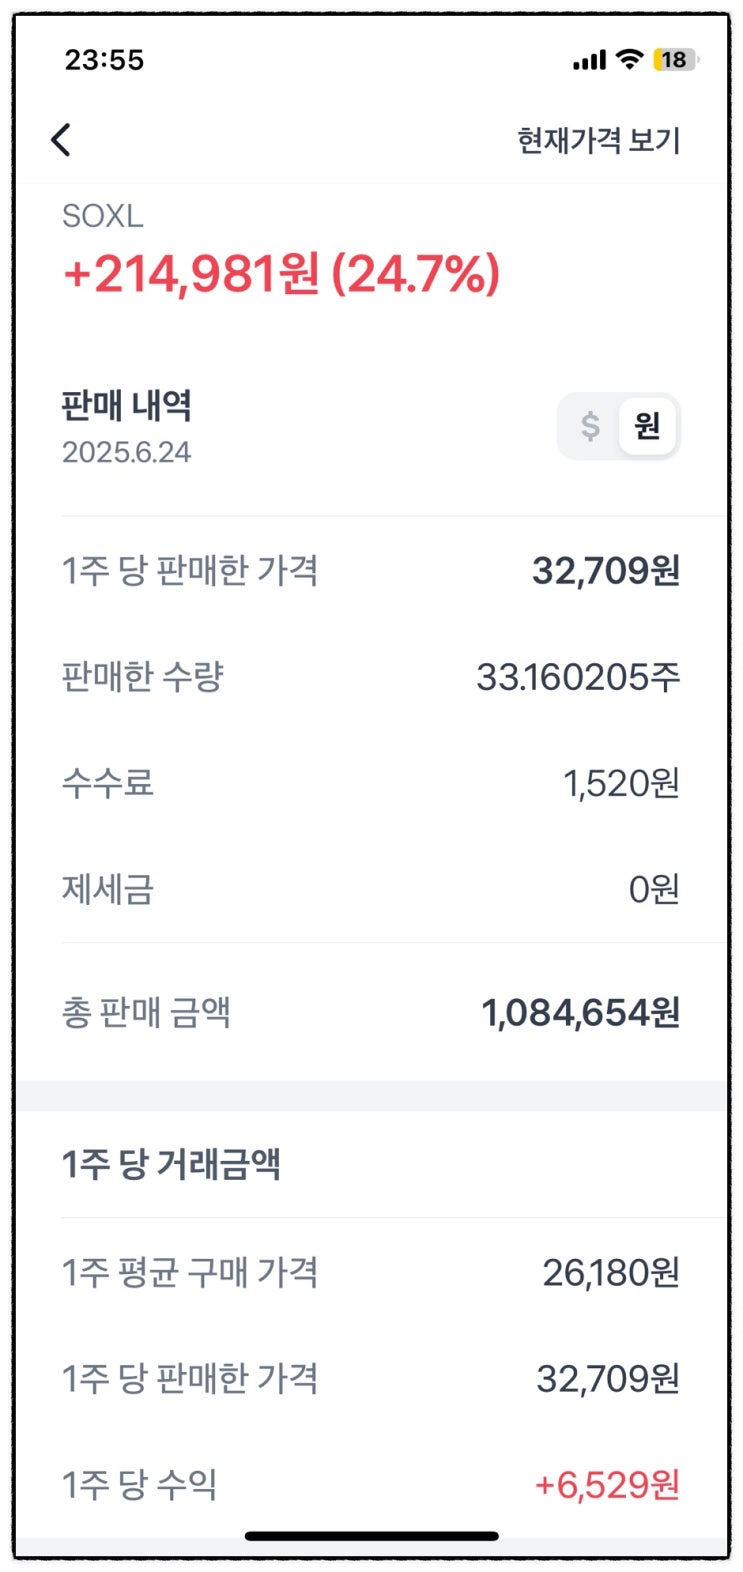The image size is (743, 1572).
Task: Tap the 총 판매 금액 value 1,084,654원
Action: pyautogui.click(x=581, y=1013)
